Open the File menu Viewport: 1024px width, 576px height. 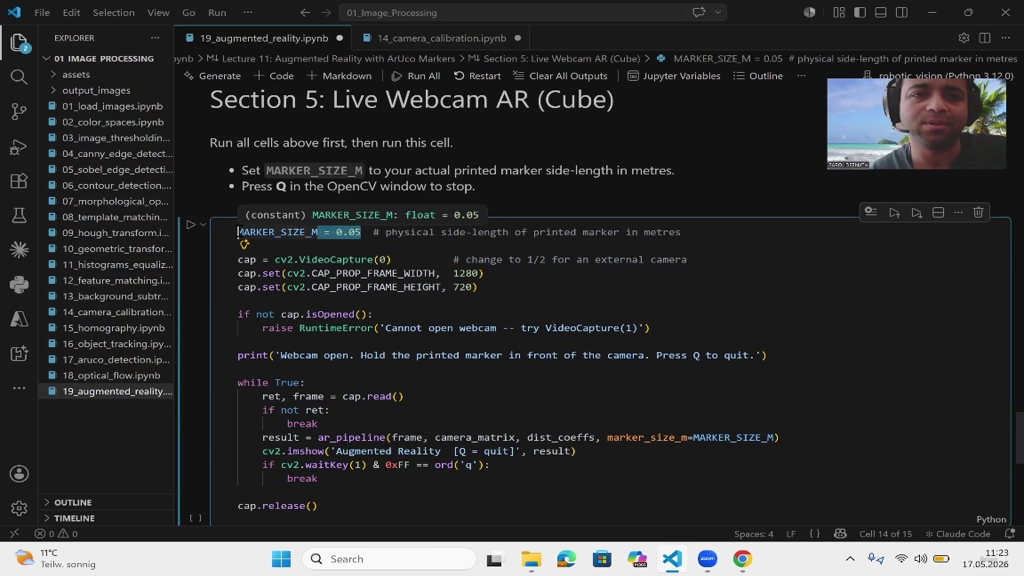42,12
